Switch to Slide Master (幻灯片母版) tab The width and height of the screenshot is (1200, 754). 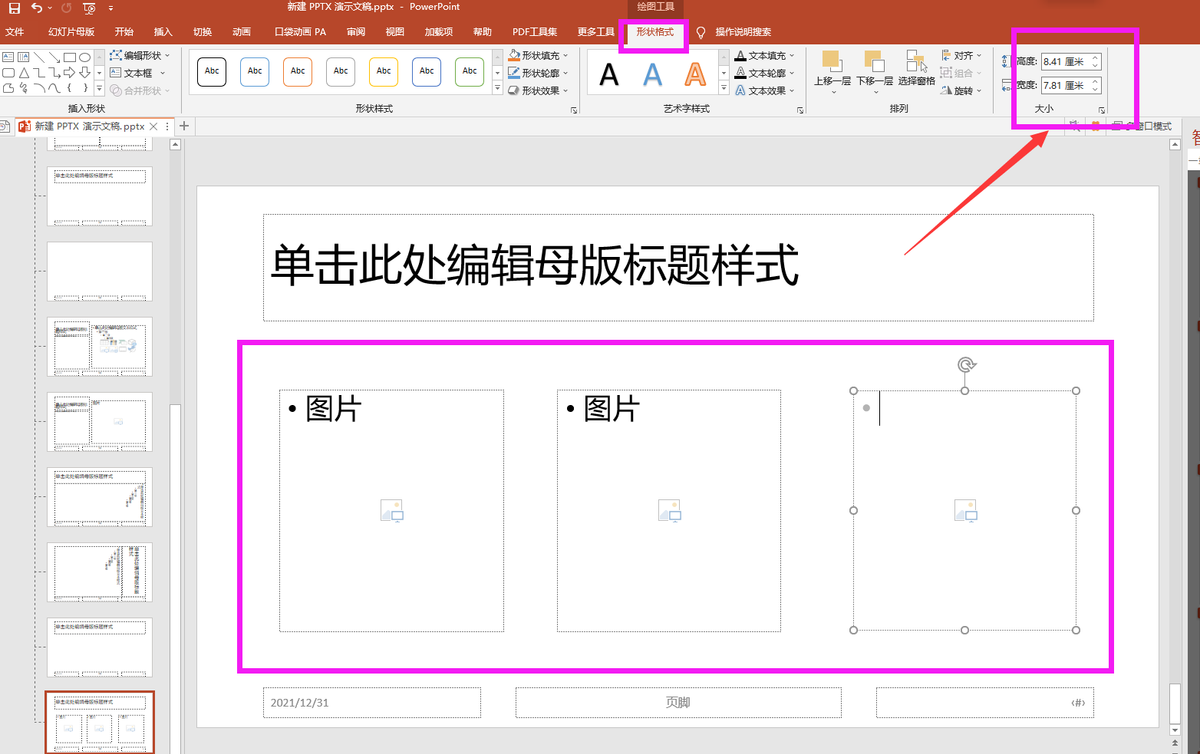(x=71, y=32)
